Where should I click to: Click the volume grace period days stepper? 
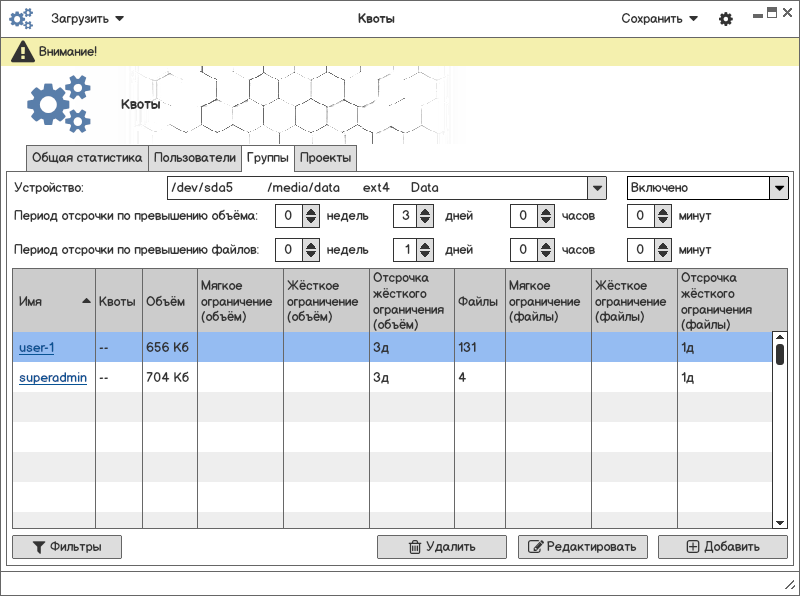click(425, 216)
